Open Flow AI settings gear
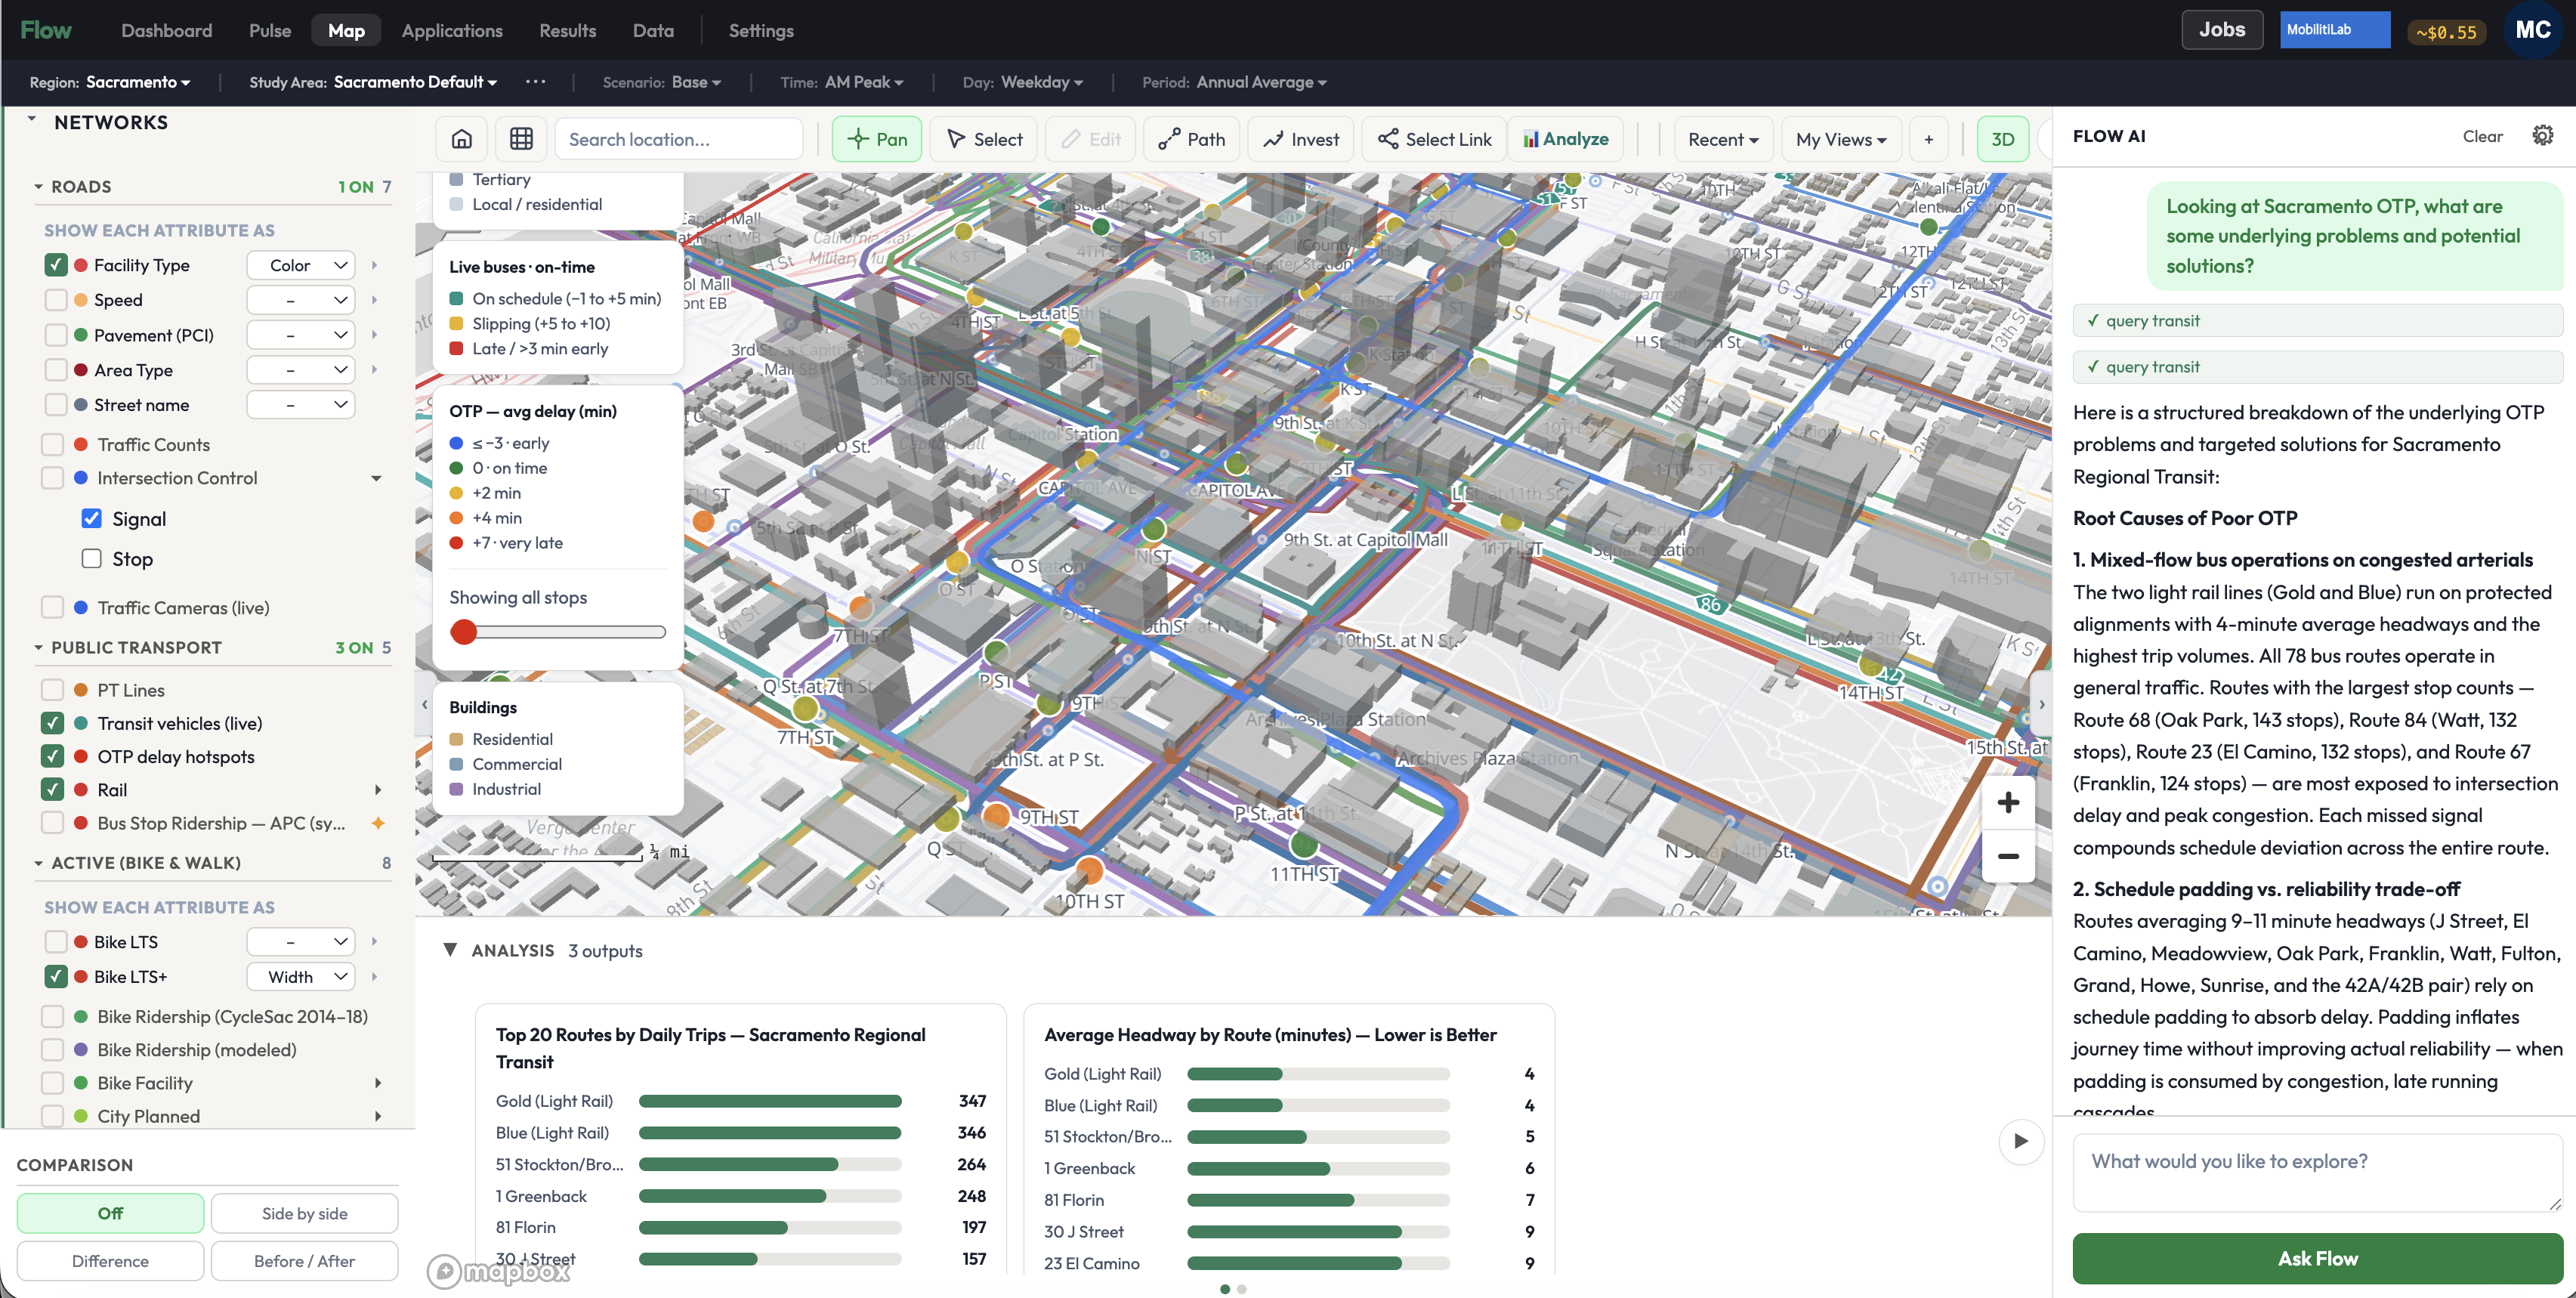The height and width of the screenshot is (1298, 2576). point(2542,135)
